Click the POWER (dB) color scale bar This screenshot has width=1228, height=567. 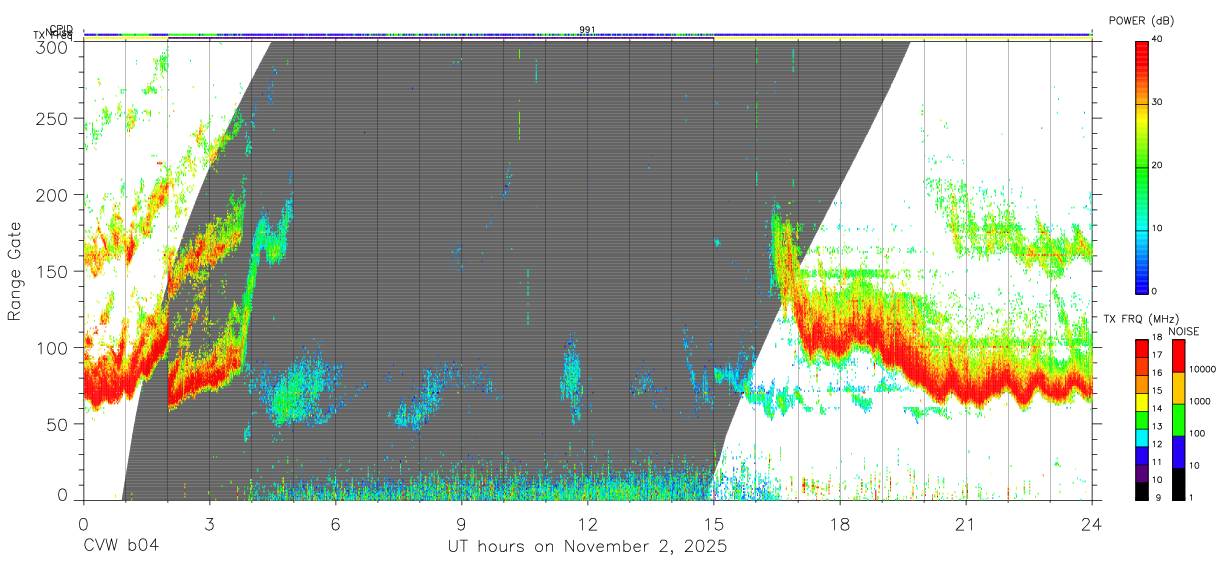(x=1142, y=166)
